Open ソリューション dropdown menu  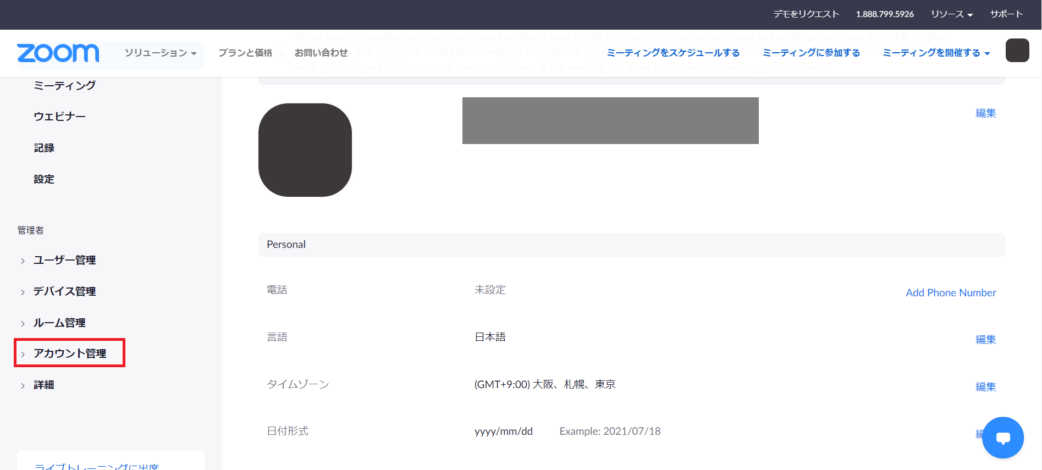click(160, 52)
